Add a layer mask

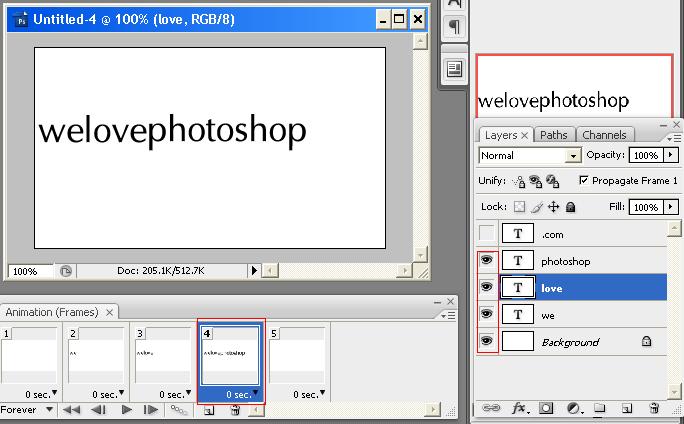[x=545, y=408]
